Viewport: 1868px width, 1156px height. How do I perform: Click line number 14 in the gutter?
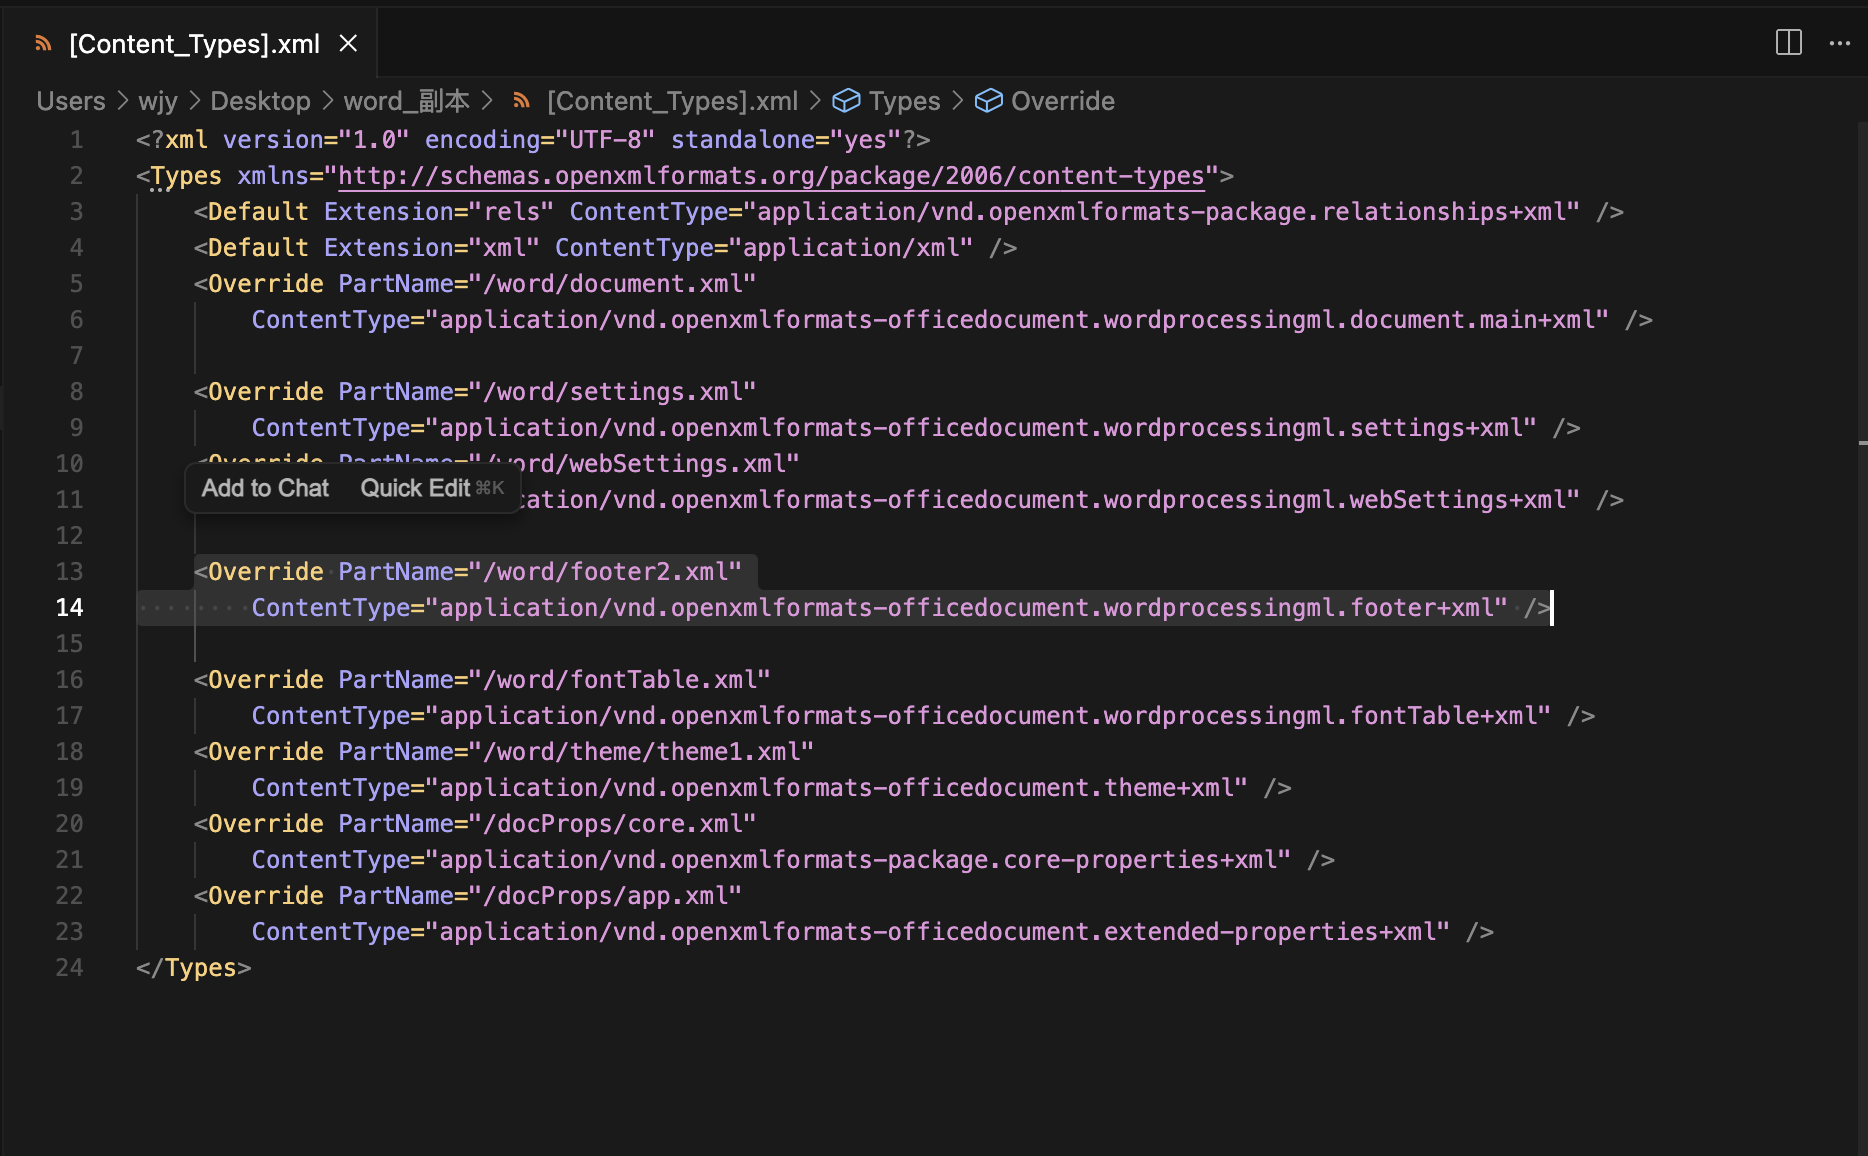(x=69, y=608)
